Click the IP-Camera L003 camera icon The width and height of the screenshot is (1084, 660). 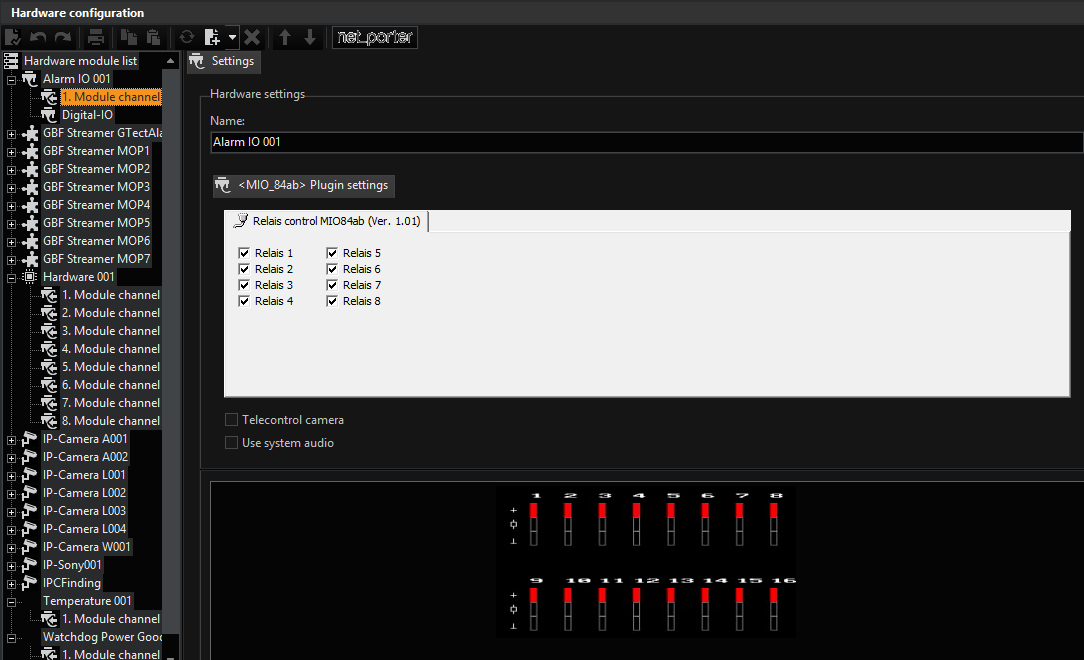pos(29,511)
